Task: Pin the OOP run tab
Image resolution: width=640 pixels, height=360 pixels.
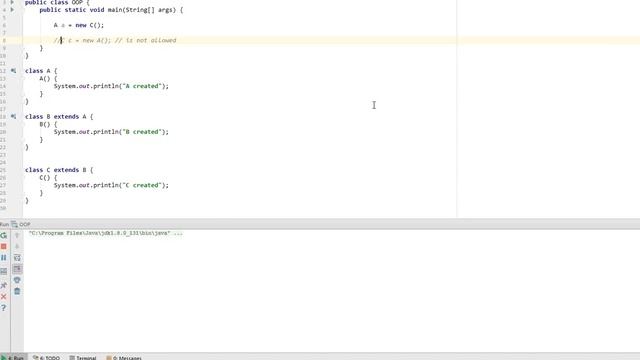Action: tap(4, 285)
